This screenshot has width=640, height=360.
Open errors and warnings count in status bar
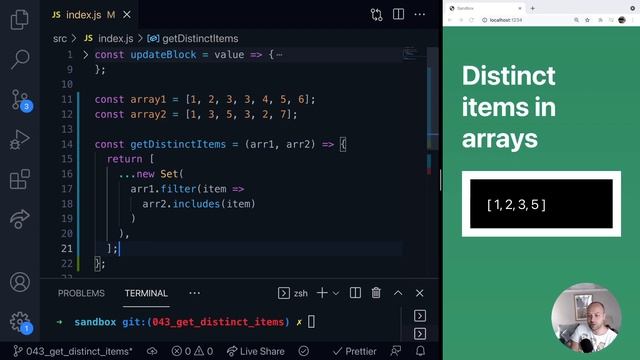coord(192,351)
